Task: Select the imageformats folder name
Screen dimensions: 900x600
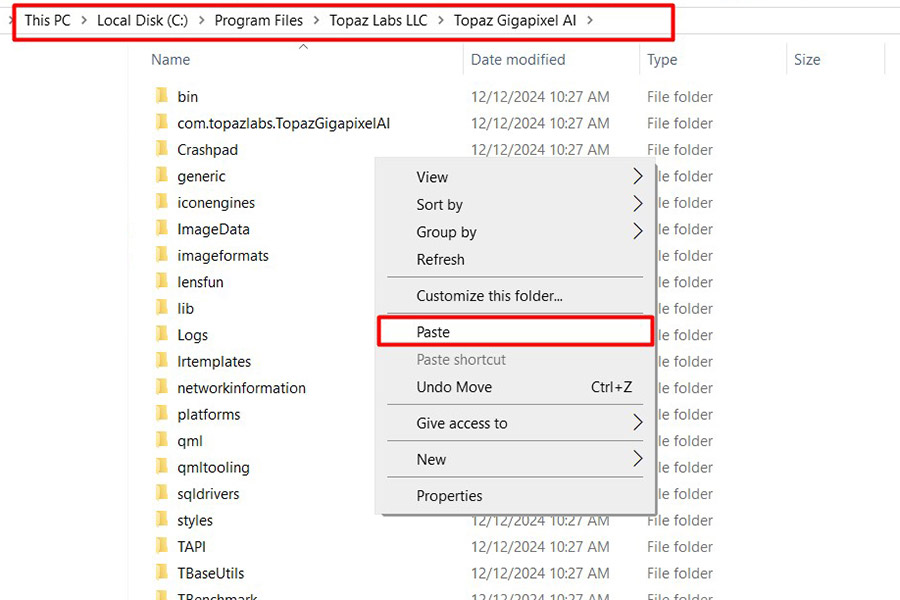Action: pos(223,256)
